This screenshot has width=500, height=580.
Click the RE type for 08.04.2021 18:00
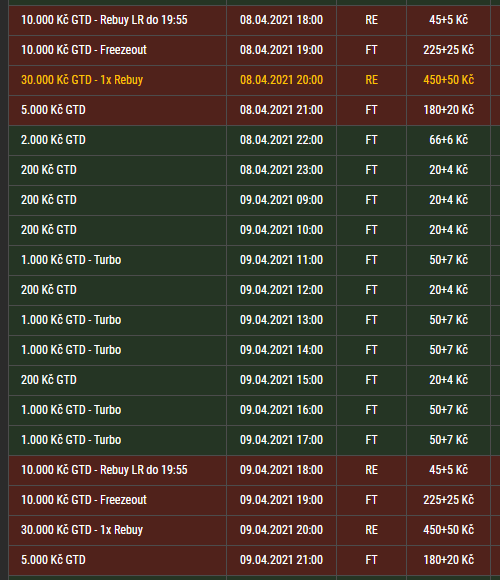coord(372,20)
